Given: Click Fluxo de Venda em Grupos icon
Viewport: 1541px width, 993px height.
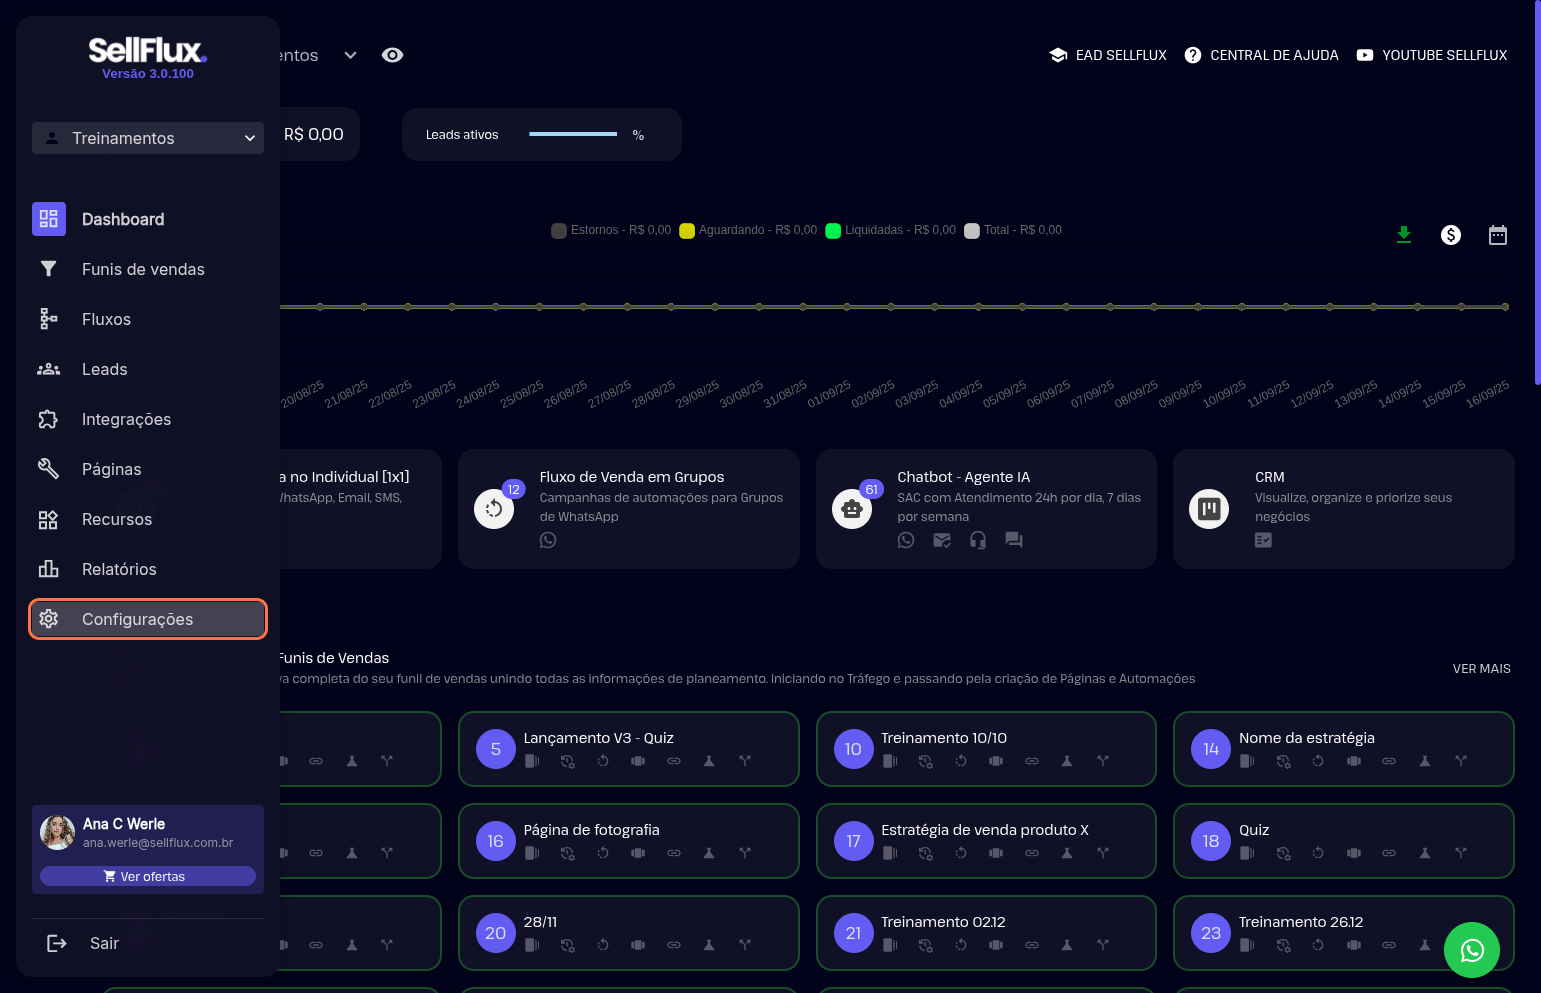Looking at the screenshot, I should [494, 509].
